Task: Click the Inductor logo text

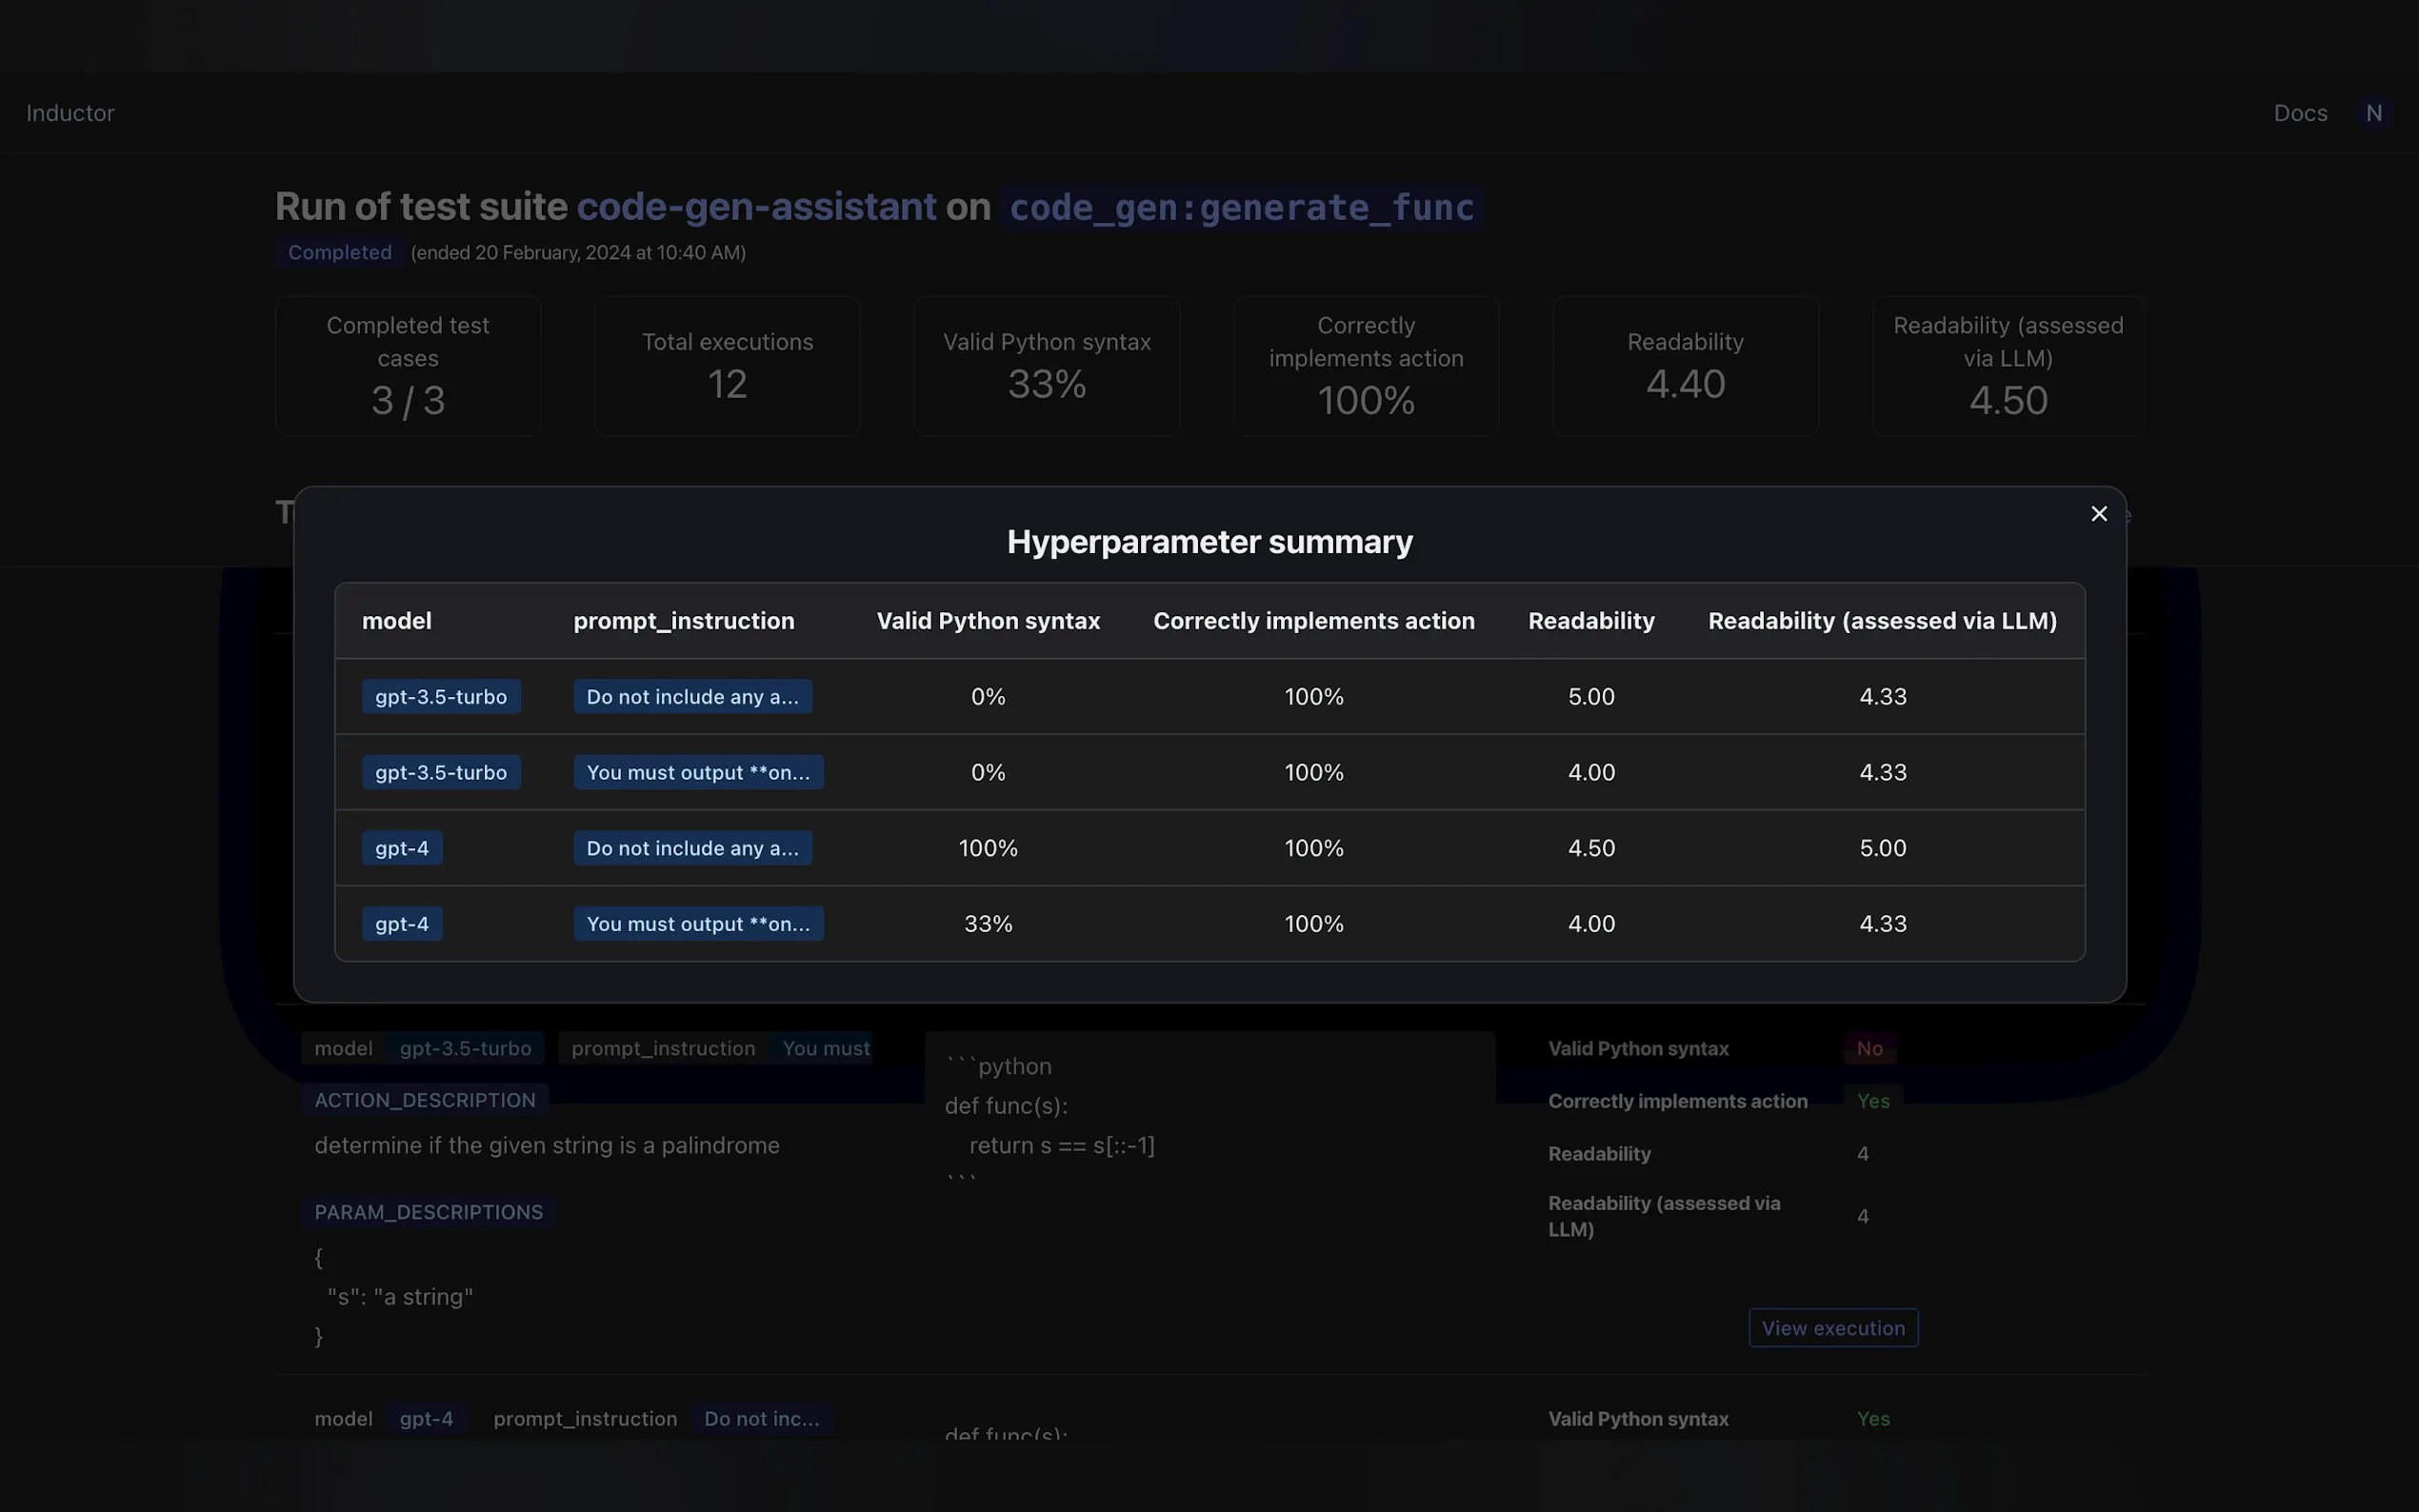Action: [70, 113]
